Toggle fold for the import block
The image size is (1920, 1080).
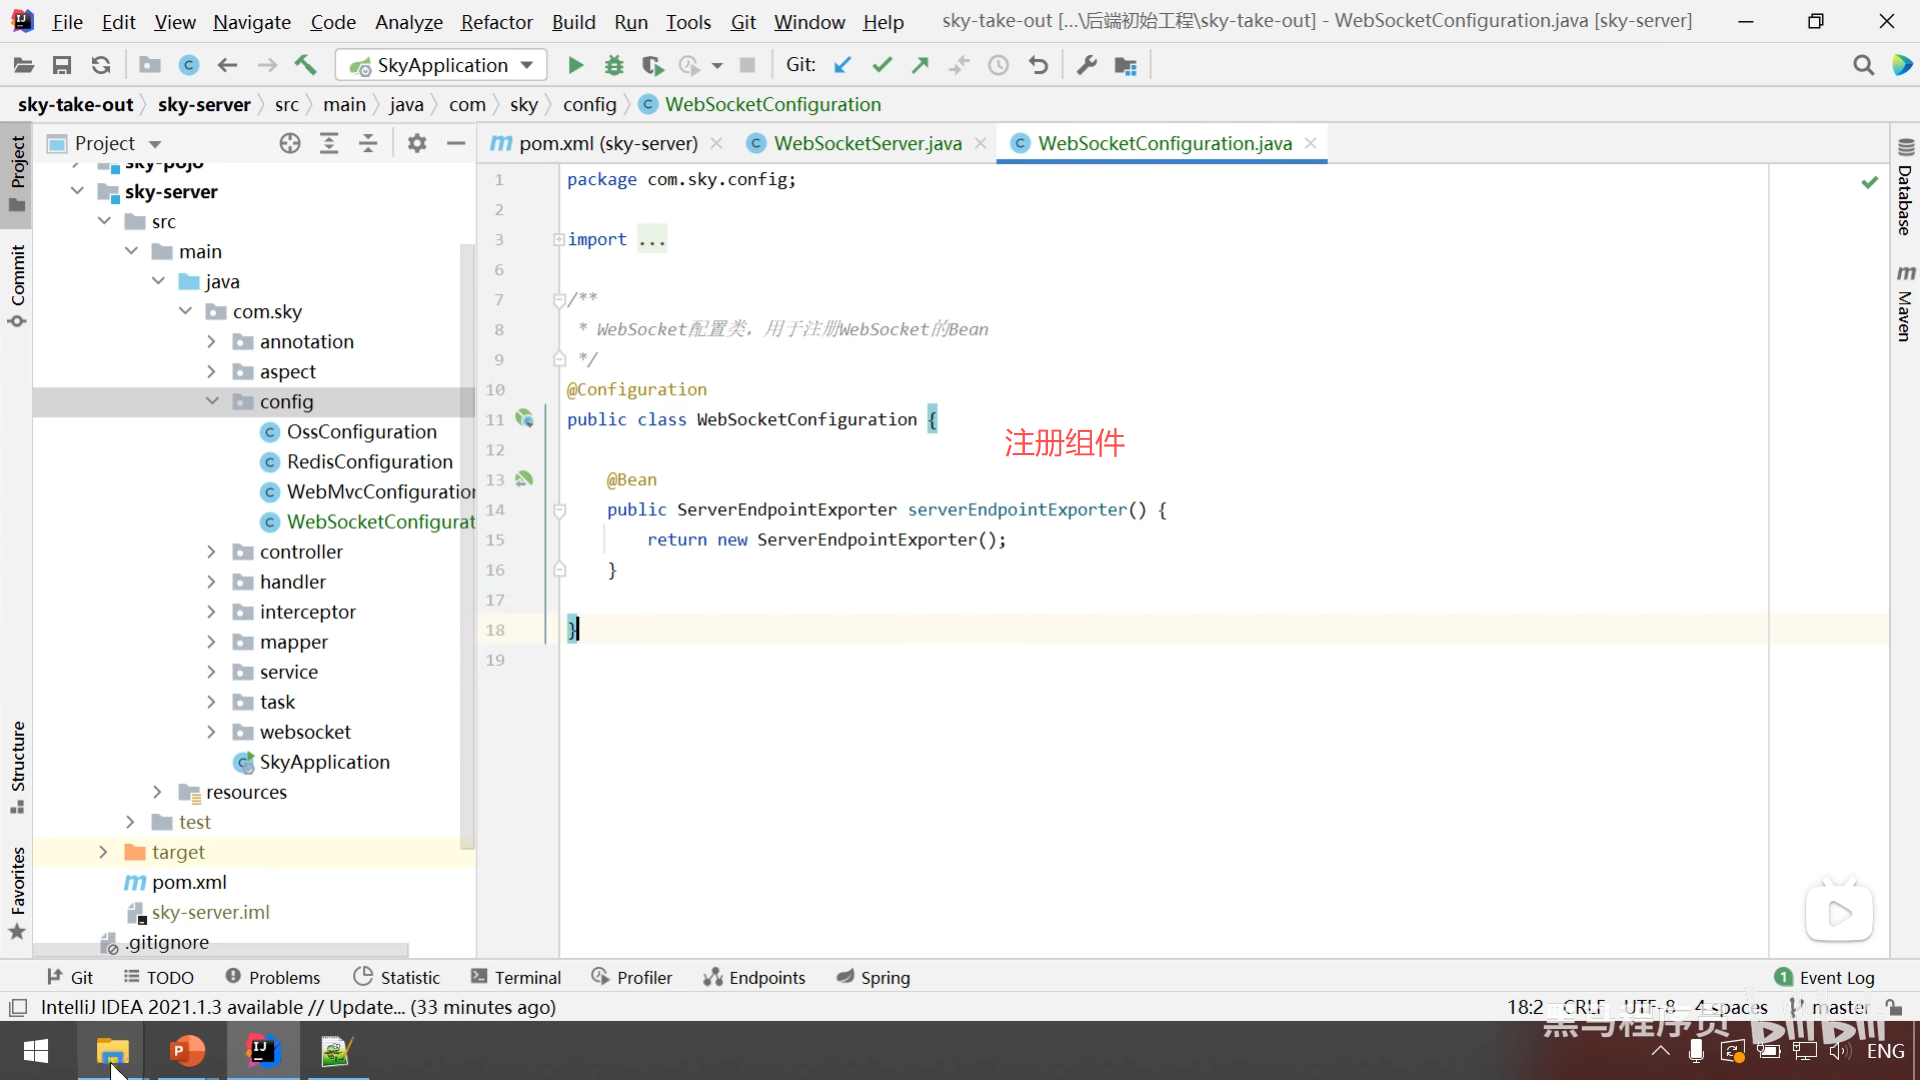point(559,240)
